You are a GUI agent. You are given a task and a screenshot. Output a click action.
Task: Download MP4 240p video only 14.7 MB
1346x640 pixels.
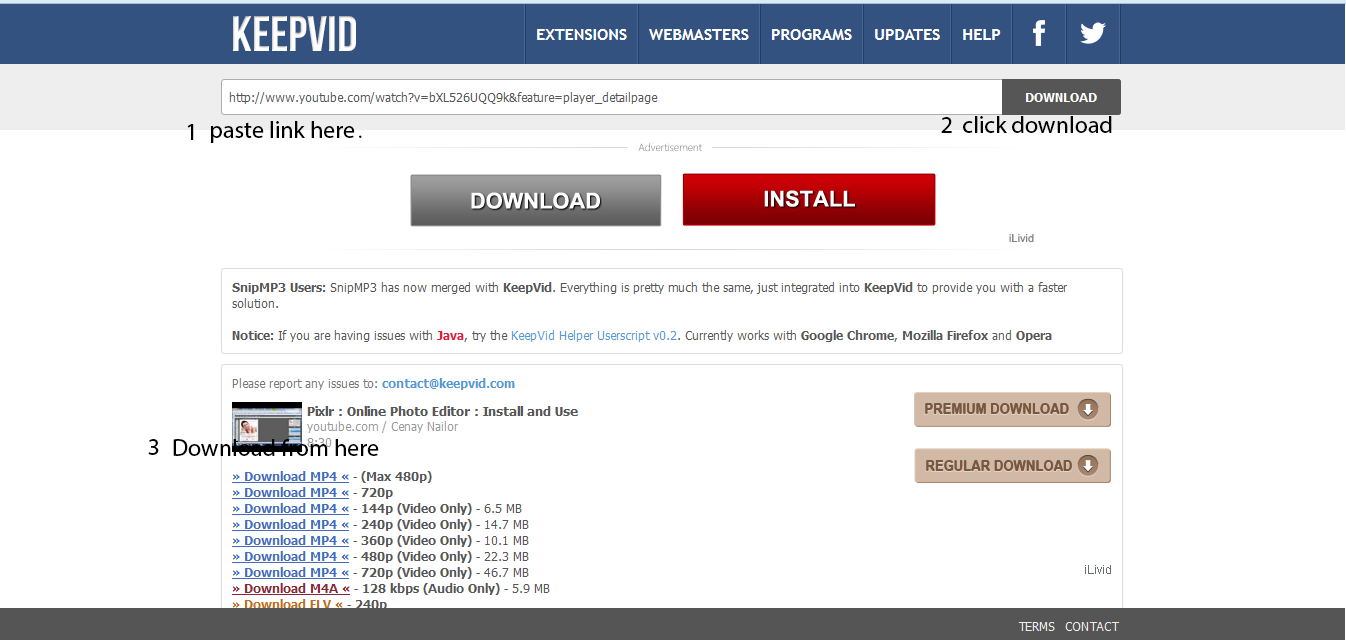291,525
